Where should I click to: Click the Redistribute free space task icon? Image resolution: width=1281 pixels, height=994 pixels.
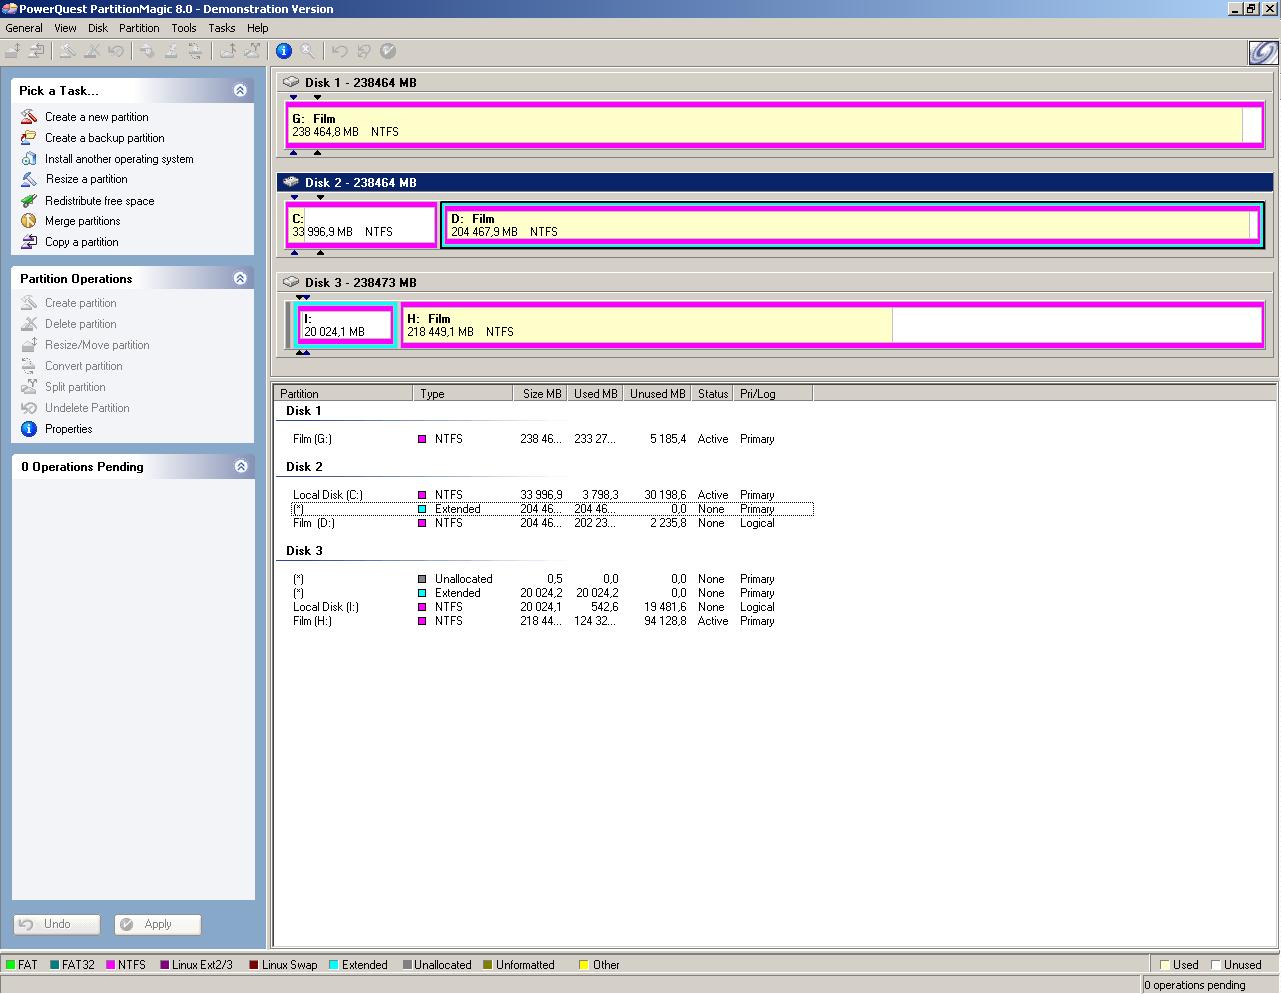click(29, 201)
